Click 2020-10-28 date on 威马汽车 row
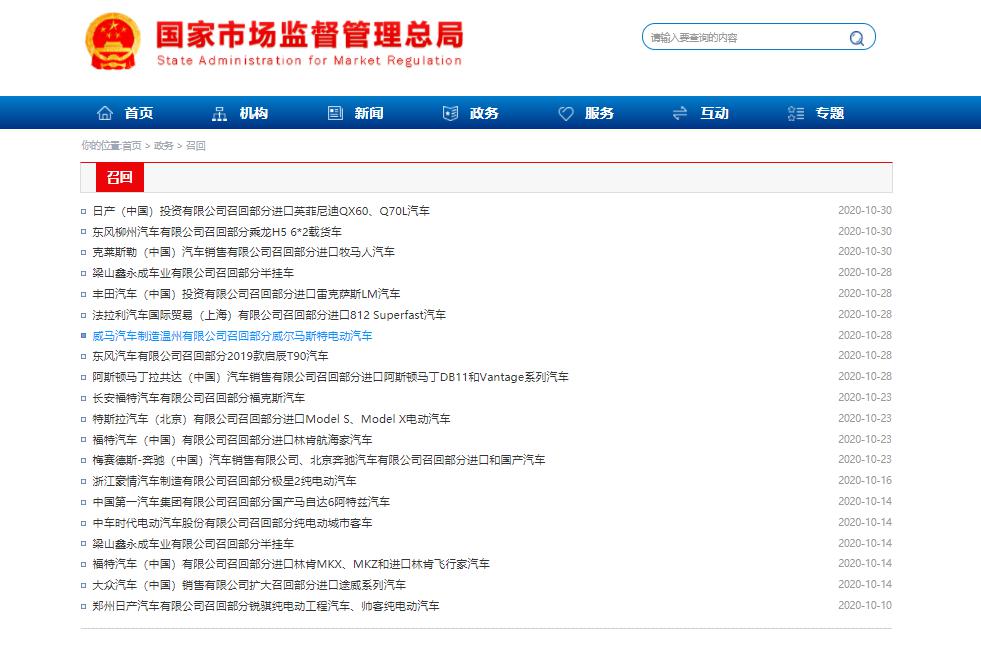 865,335
